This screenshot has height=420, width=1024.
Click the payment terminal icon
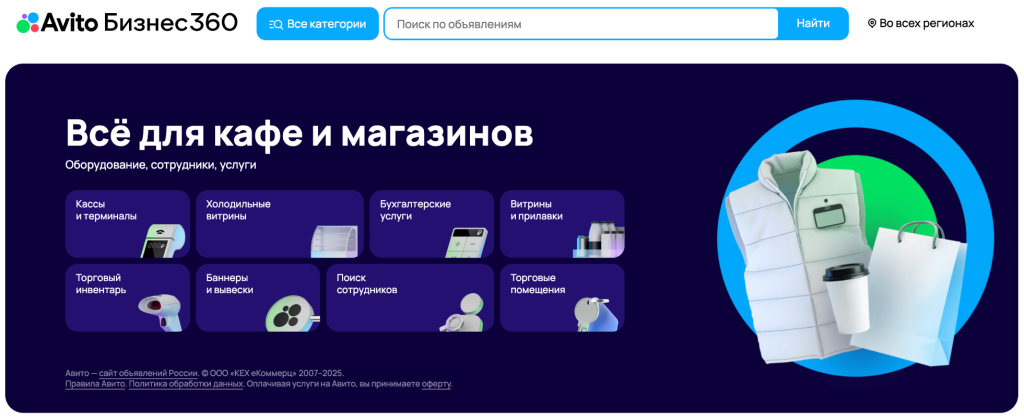[x=163, y=240]
